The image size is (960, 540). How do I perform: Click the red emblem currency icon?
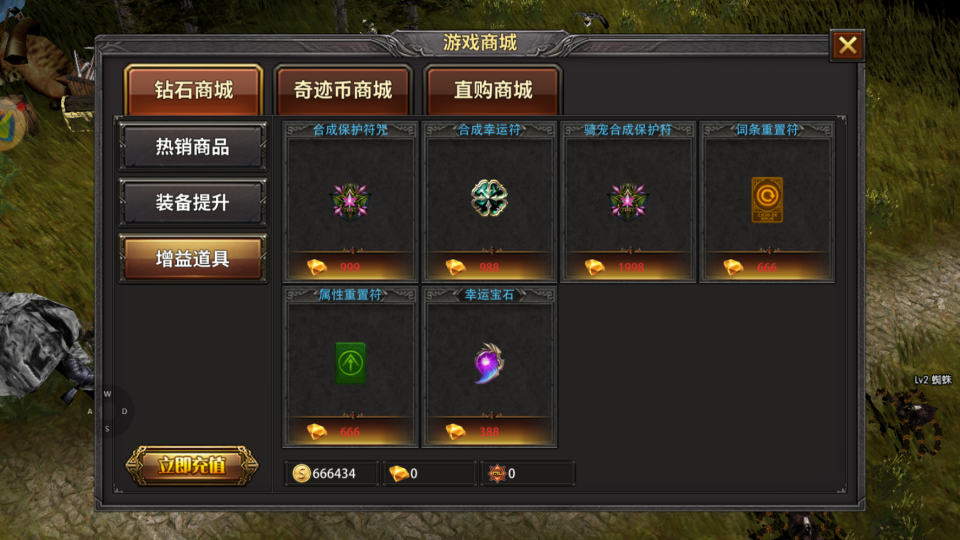click(497, 473)
